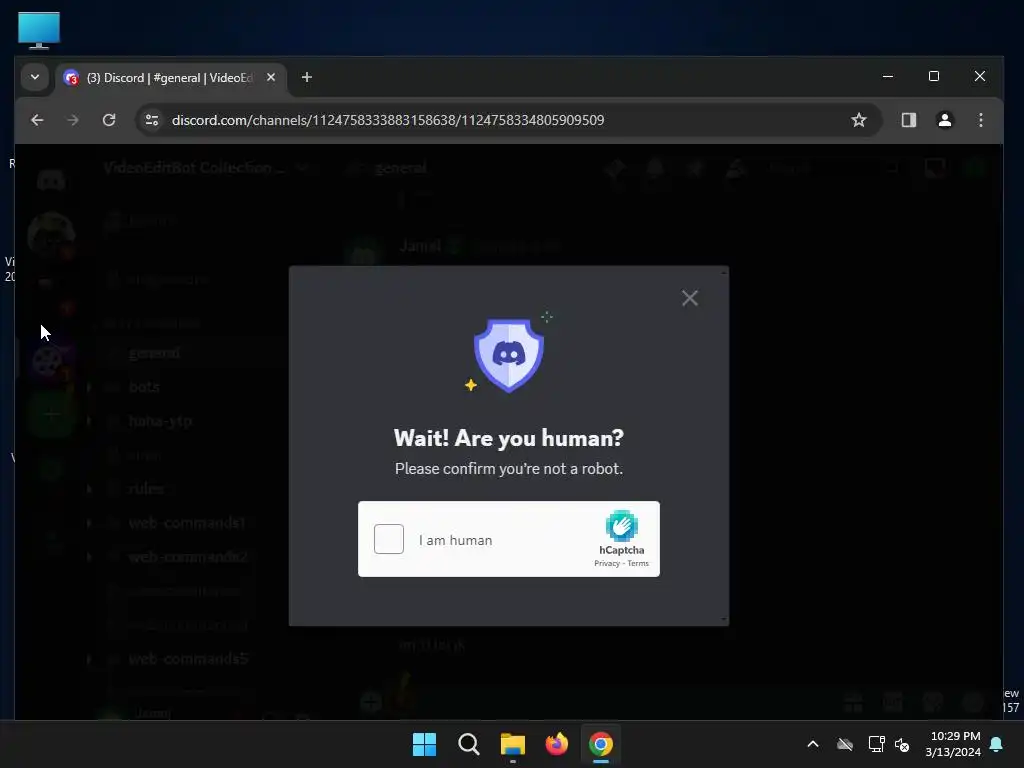Screen dimensions: 1024x768
Task: Minimize the Chrome window
Action: (x=888, y=76)
